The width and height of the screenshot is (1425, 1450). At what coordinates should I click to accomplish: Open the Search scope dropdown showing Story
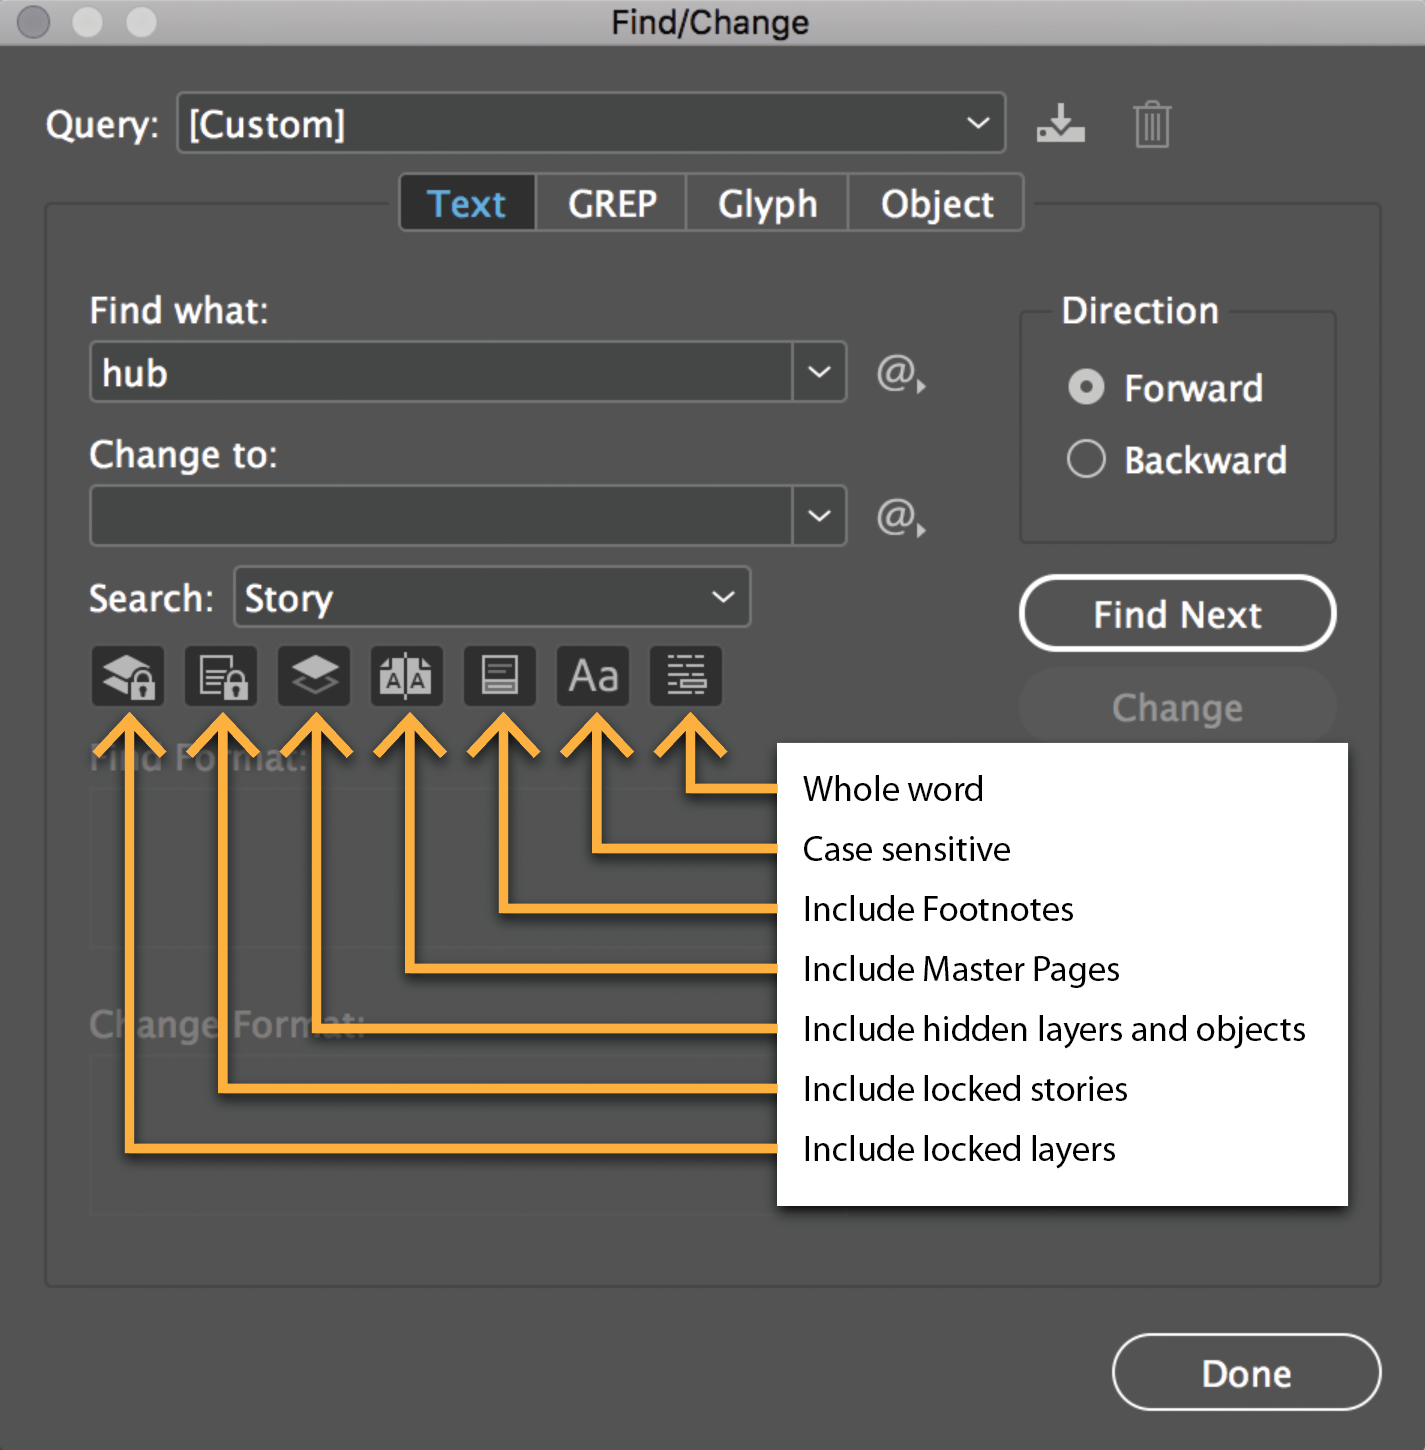click(x=492, y=597)
